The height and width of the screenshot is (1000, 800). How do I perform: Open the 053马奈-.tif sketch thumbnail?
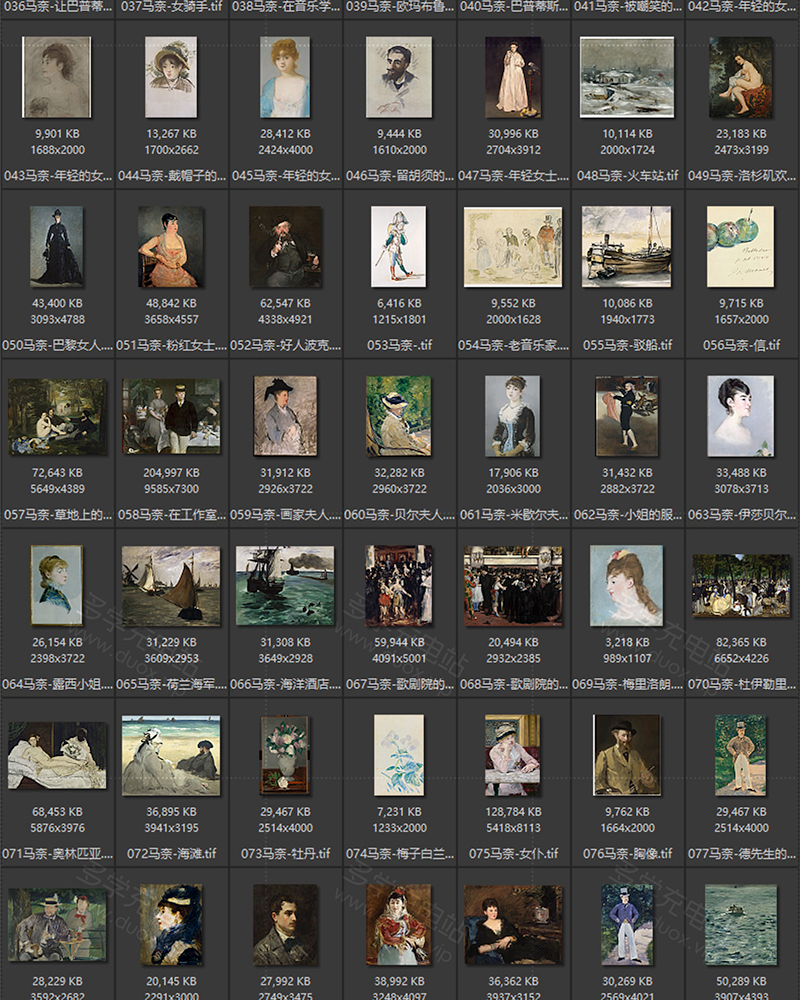pyautogui.click(x=398, y=252)
